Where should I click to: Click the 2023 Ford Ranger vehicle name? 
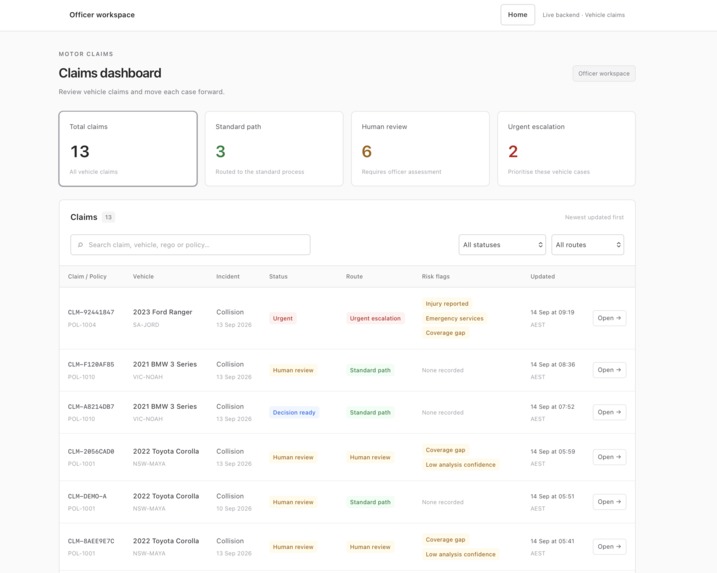(x=162, y=312)
